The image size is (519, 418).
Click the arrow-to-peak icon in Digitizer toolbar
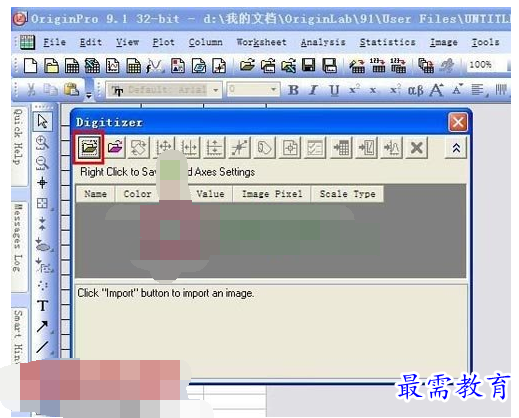[x=391, y=147]
